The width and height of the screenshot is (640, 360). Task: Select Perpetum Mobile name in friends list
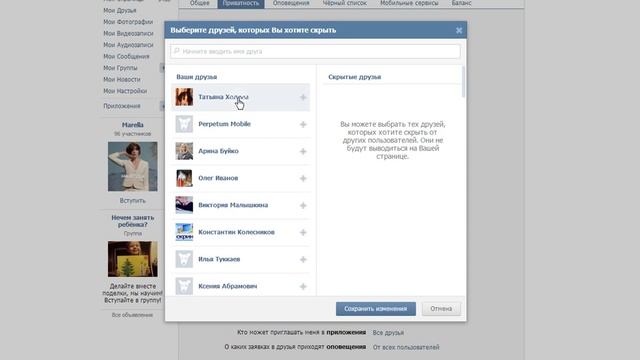[224, 124]
